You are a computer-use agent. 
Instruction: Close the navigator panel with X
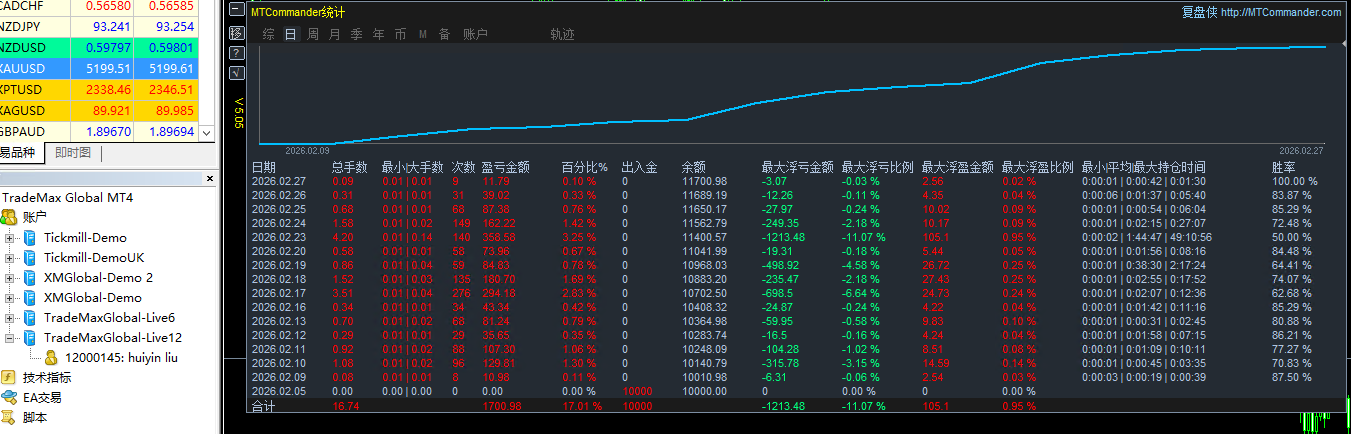pyautogui.click(x=209, y=179)
